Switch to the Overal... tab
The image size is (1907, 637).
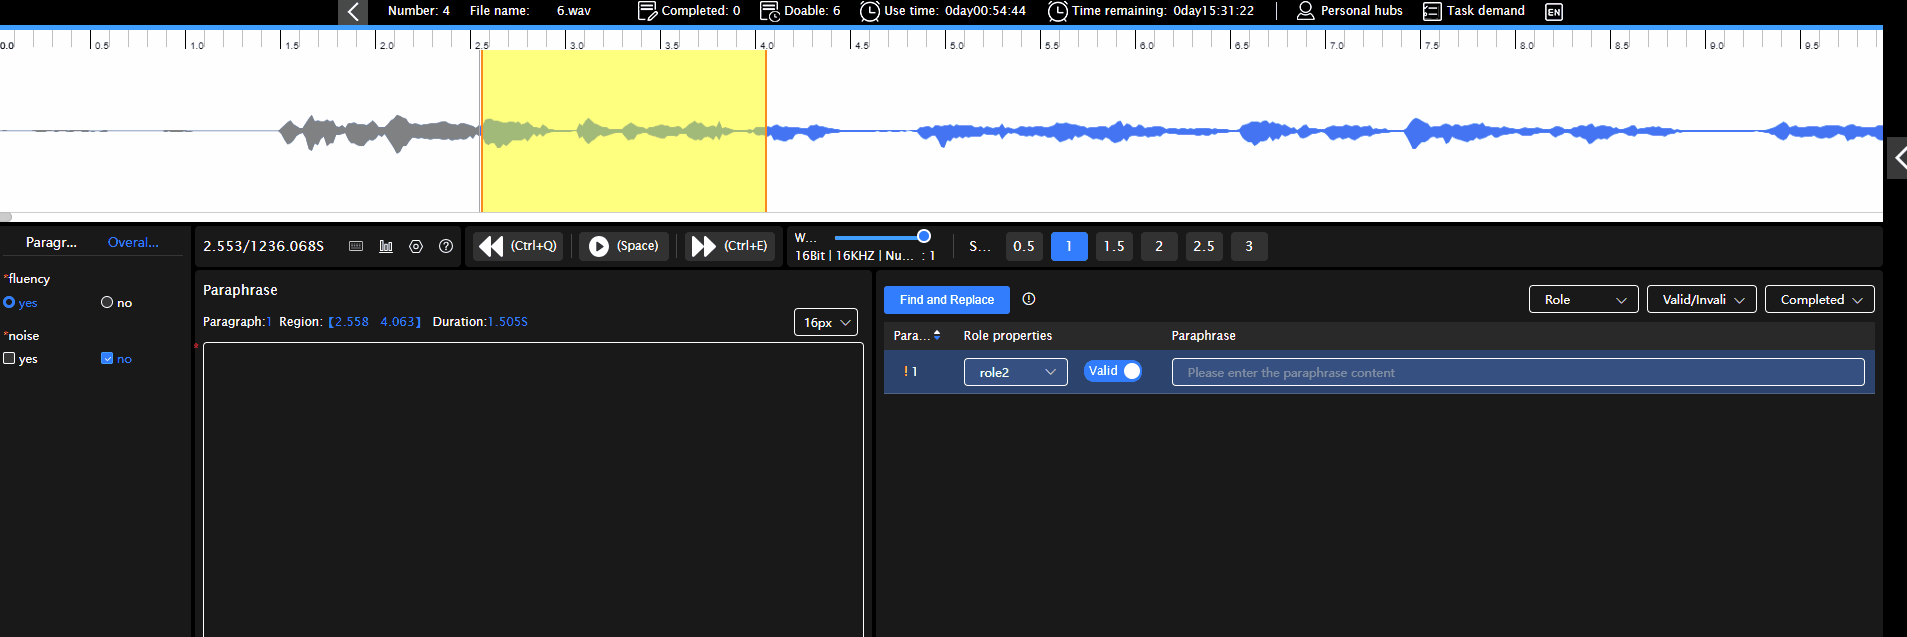point(133,242)
